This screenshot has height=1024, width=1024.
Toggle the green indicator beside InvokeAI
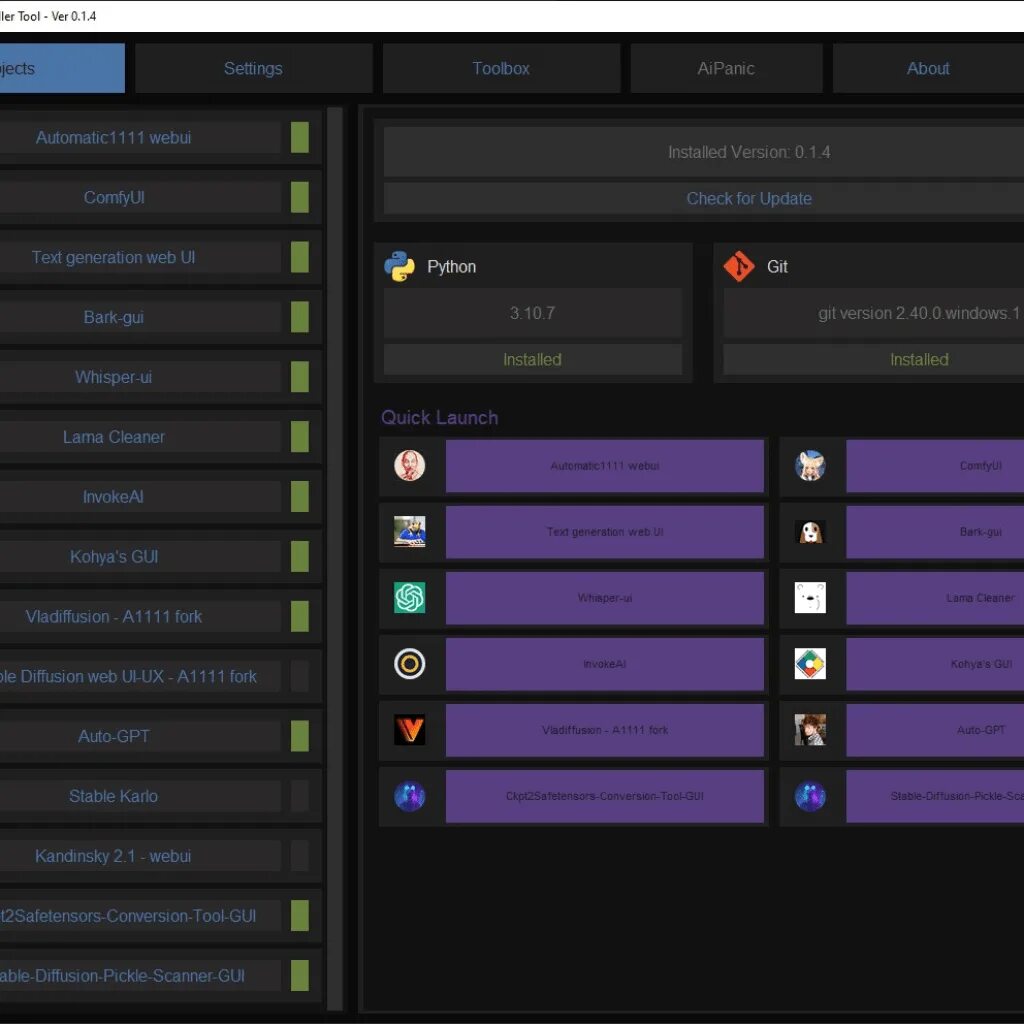[x=300, y=496]
